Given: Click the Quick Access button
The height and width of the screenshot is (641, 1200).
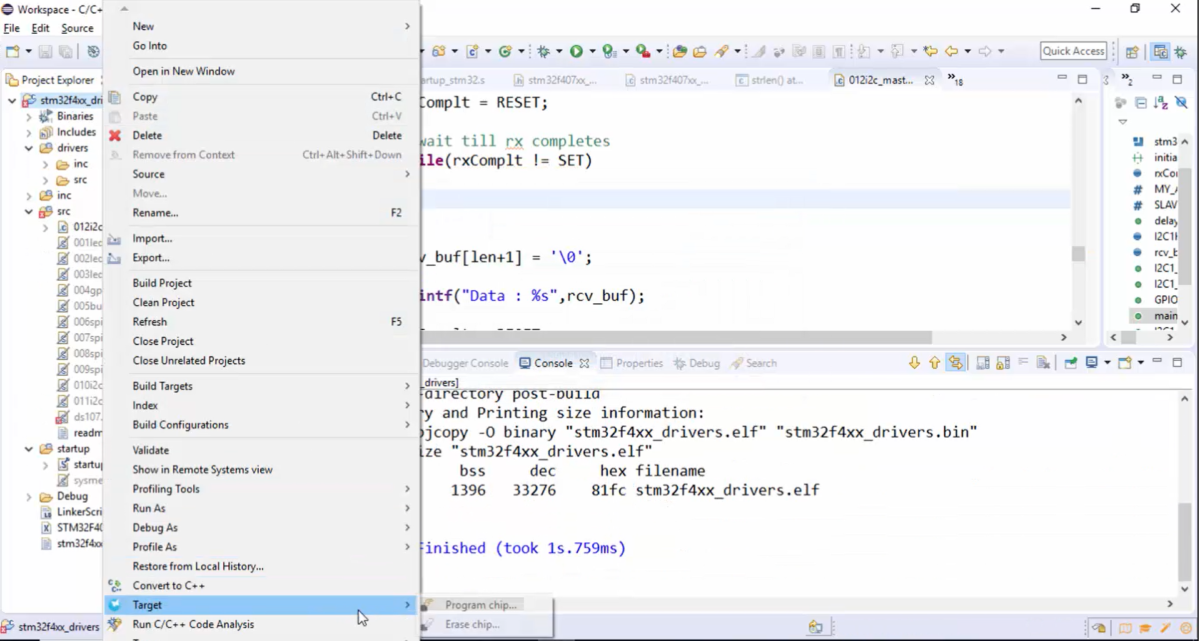Looking at the screenshot, I should [1073, 50].
